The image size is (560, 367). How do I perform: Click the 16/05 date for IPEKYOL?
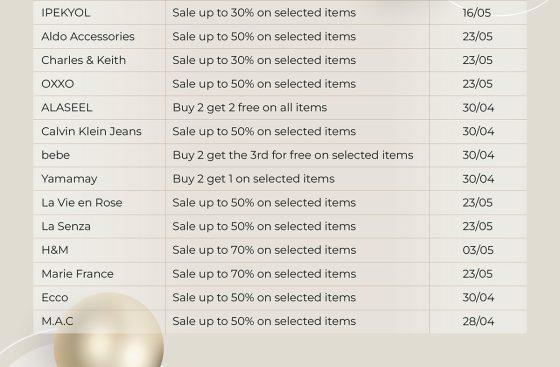pyautogui.click(x=476, y=13)
